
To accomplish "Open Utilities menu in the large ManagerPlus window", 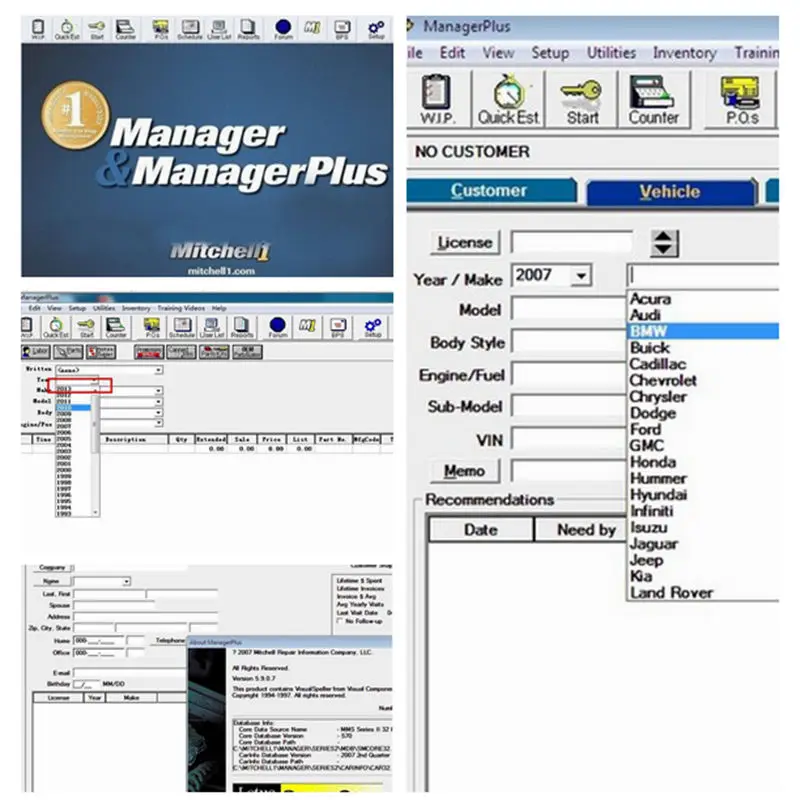I will tap(611, 53).
